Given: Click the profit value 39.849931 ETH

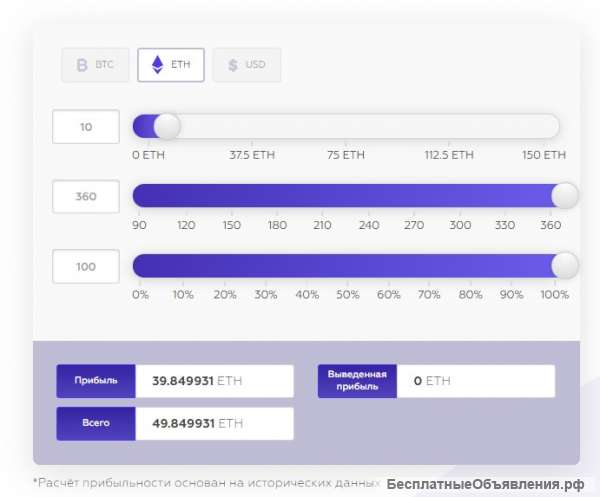Looking at the screenshot, I should (x=214, y=381).
